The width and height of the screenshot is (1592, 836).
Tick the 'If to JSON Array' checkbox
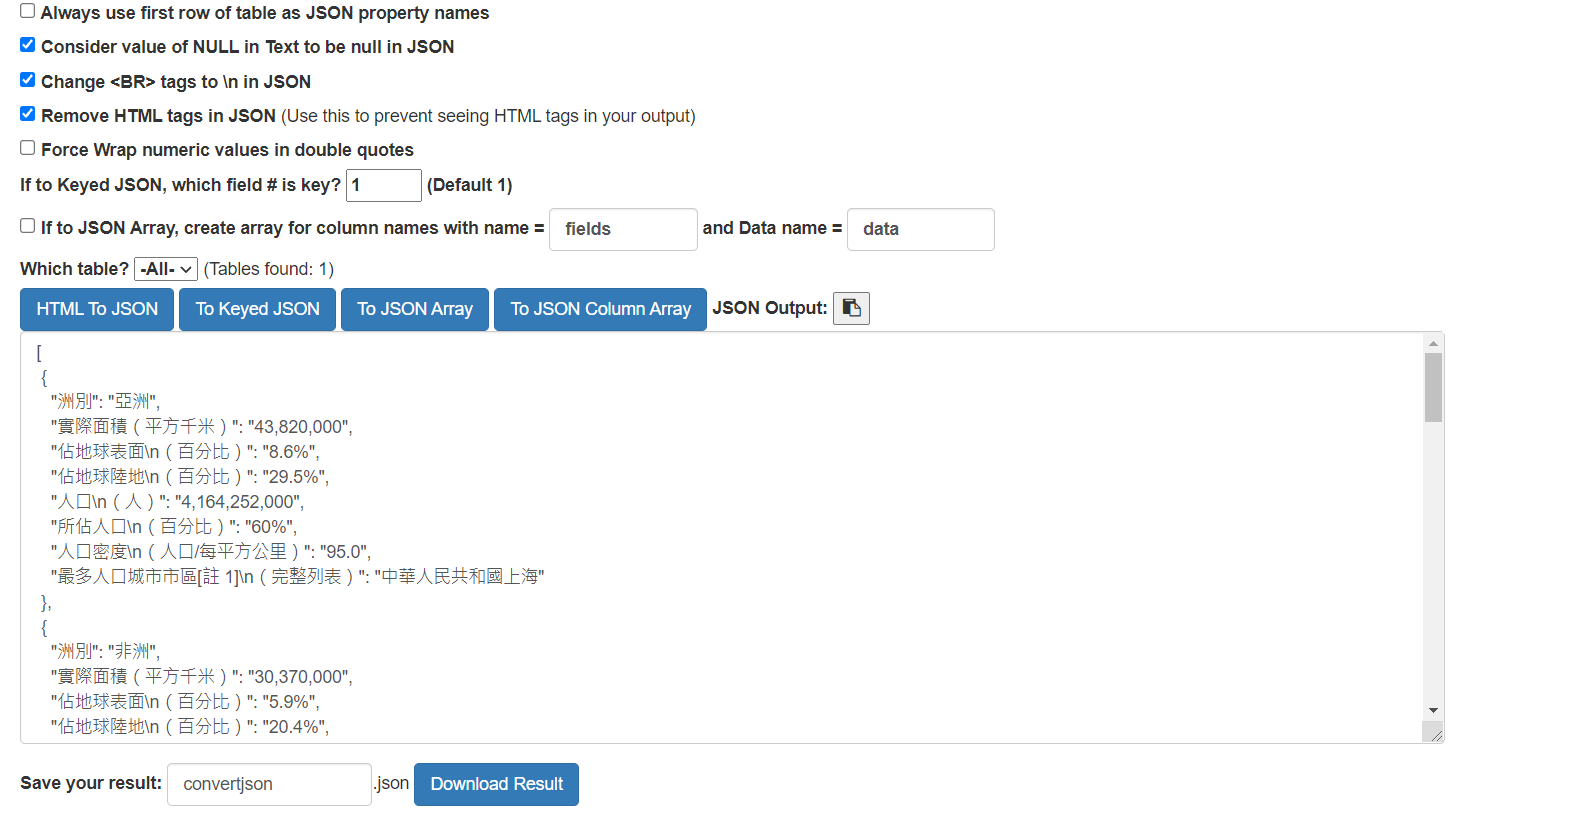(28, 226)
